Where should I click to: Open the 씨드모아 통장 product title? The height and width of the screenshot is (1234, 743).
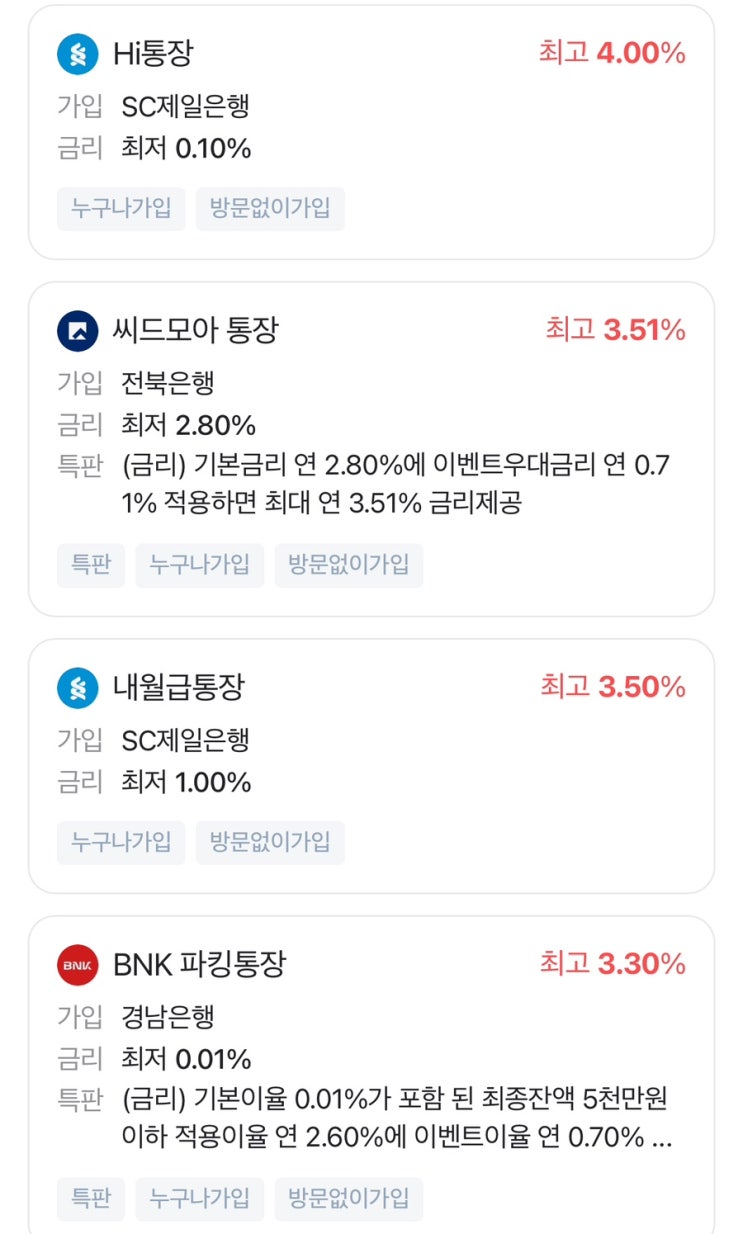click(x=196, y=331)
